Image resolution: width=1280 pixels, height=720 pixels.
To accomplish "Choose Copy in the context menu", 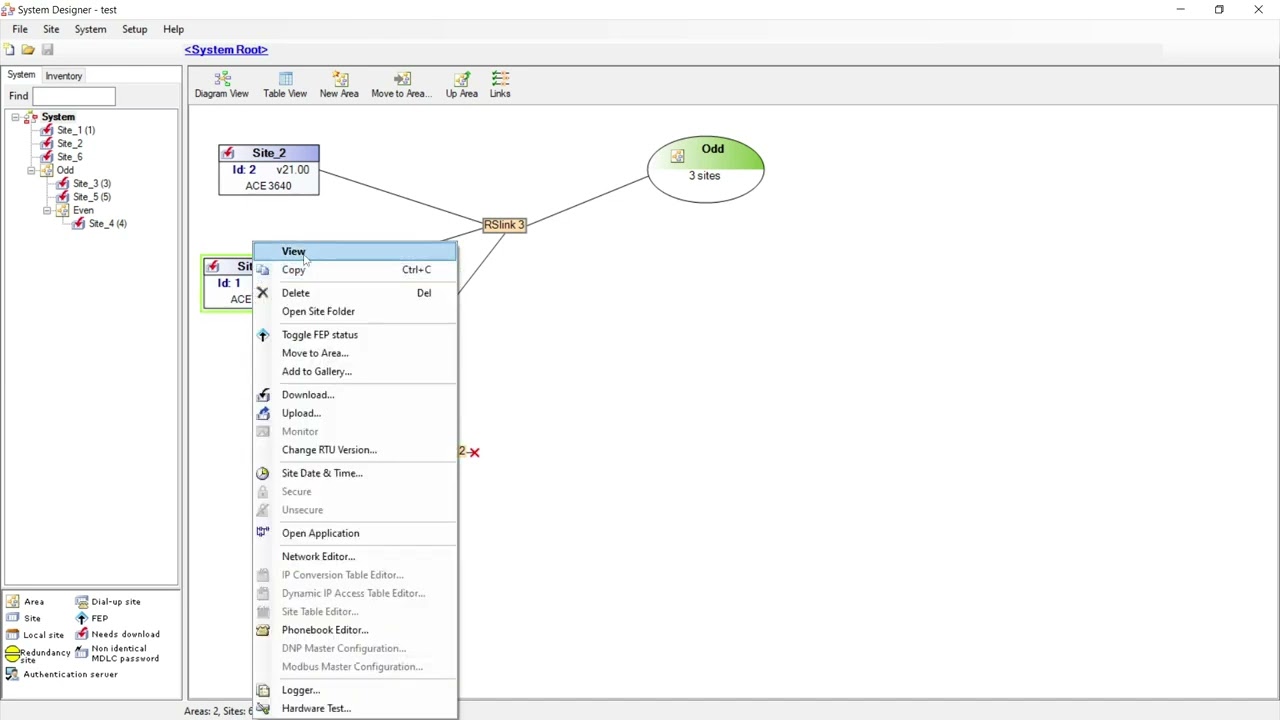I will click(x=355, y=270).
